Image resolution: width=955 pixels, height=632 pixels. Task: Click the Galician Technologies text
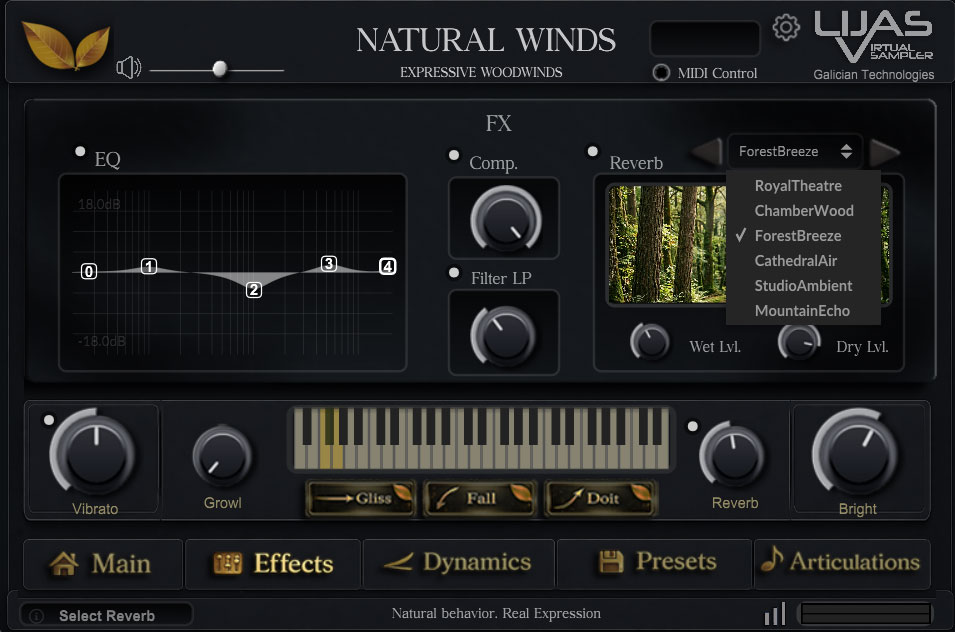coord(873,74)
